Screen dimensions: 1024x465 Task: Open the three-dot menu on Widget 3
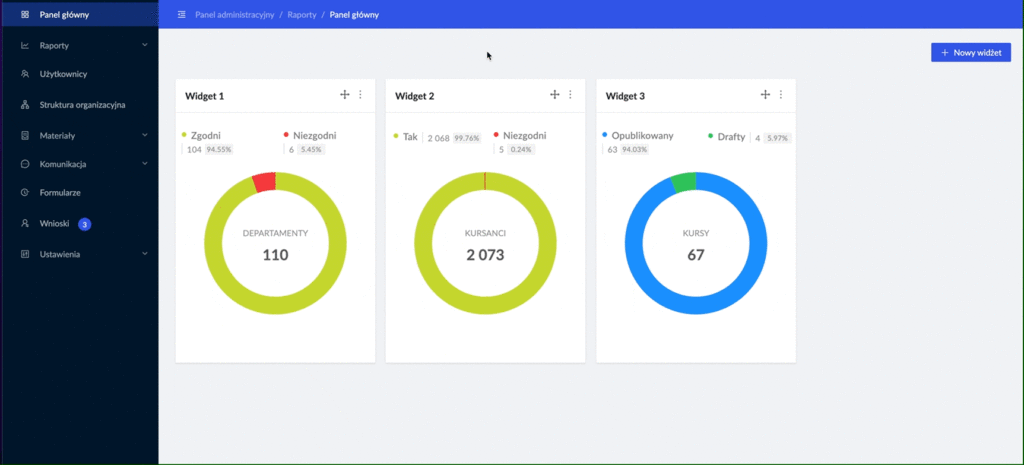point(781,95)
